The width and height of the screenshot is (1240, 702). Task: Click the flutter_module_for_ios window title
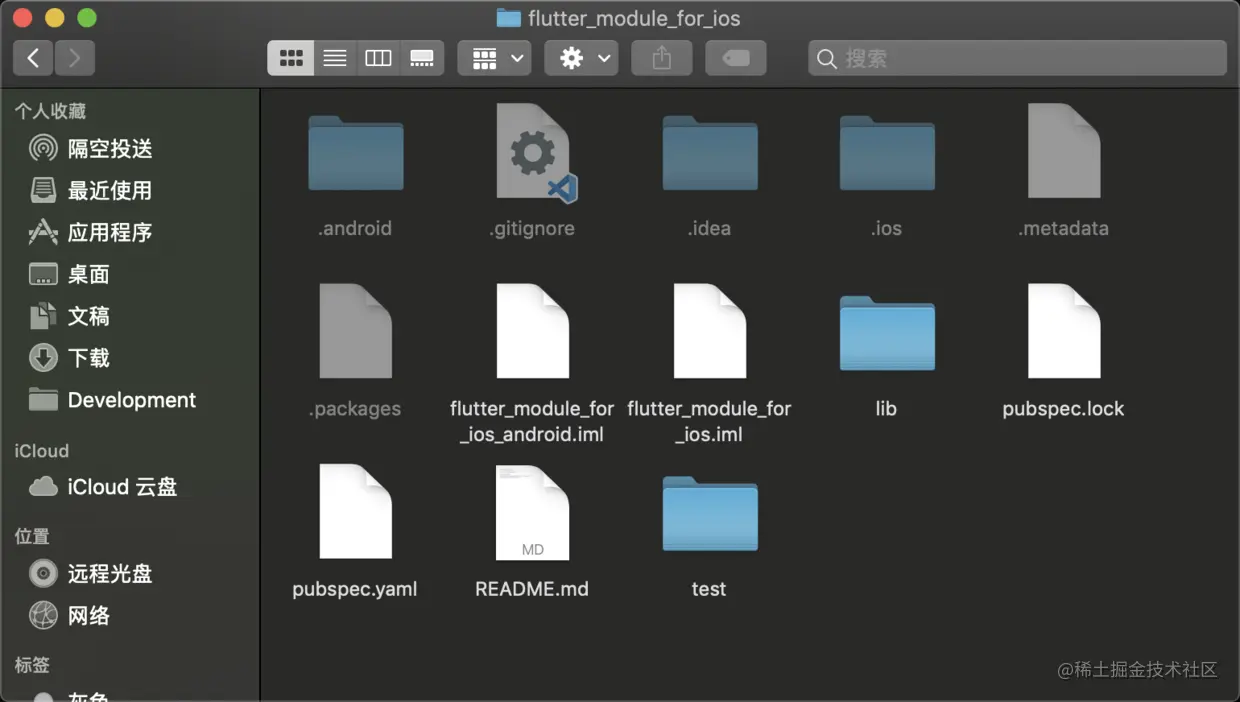click(634, 18)
